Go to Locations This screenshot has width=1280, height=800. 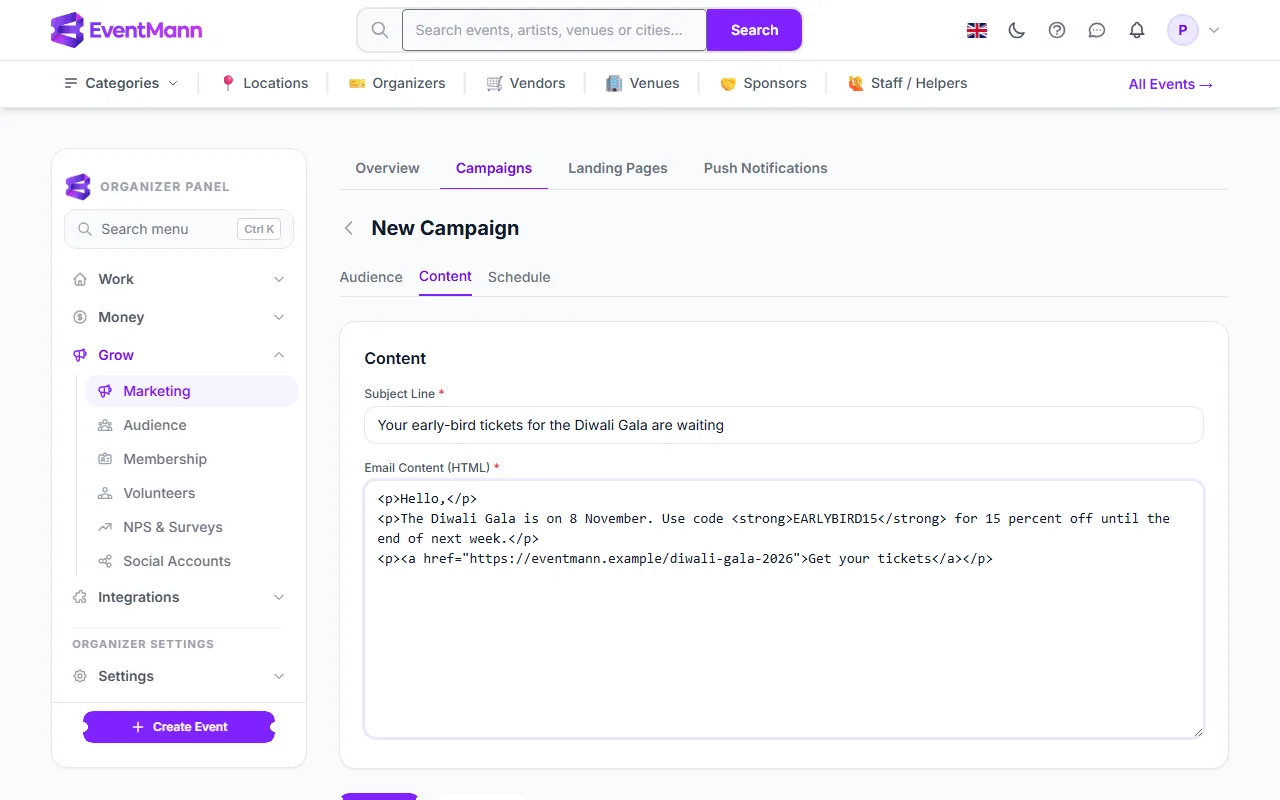point(264,83)
